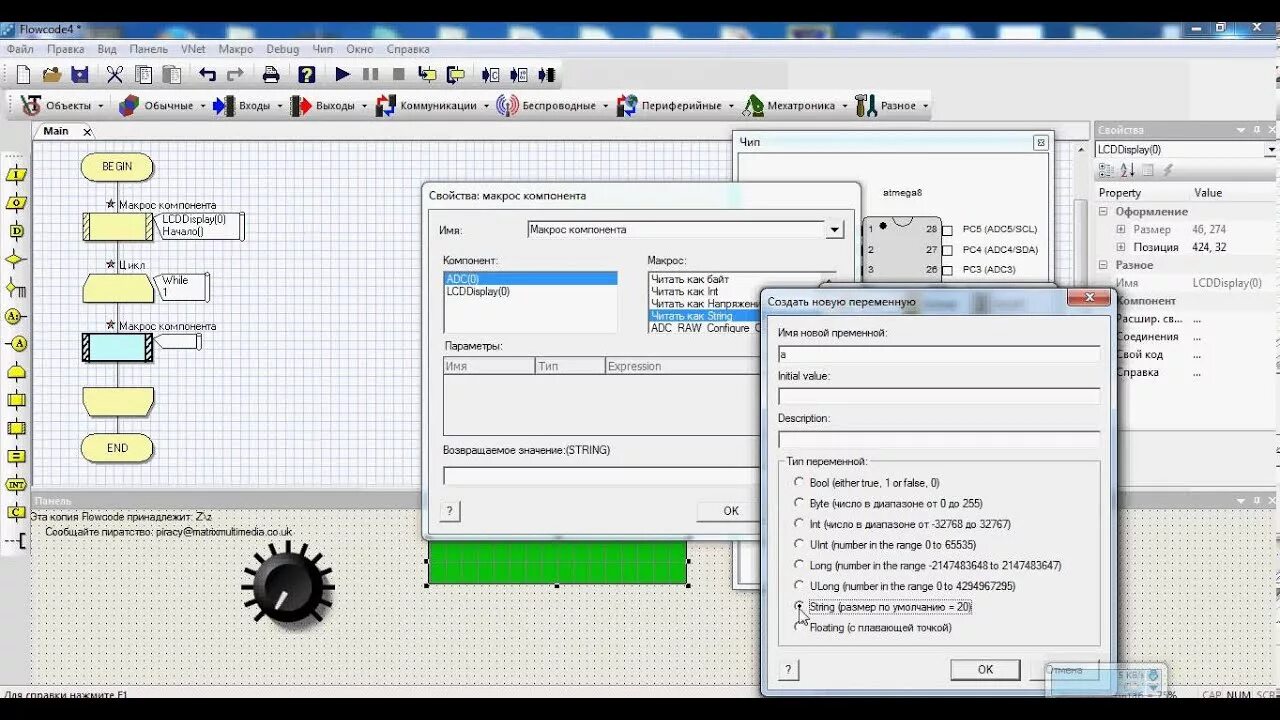This screenshot has width=1280, height=720.
Task: Select the Delay flowchart icon
Action: [16, 231]
